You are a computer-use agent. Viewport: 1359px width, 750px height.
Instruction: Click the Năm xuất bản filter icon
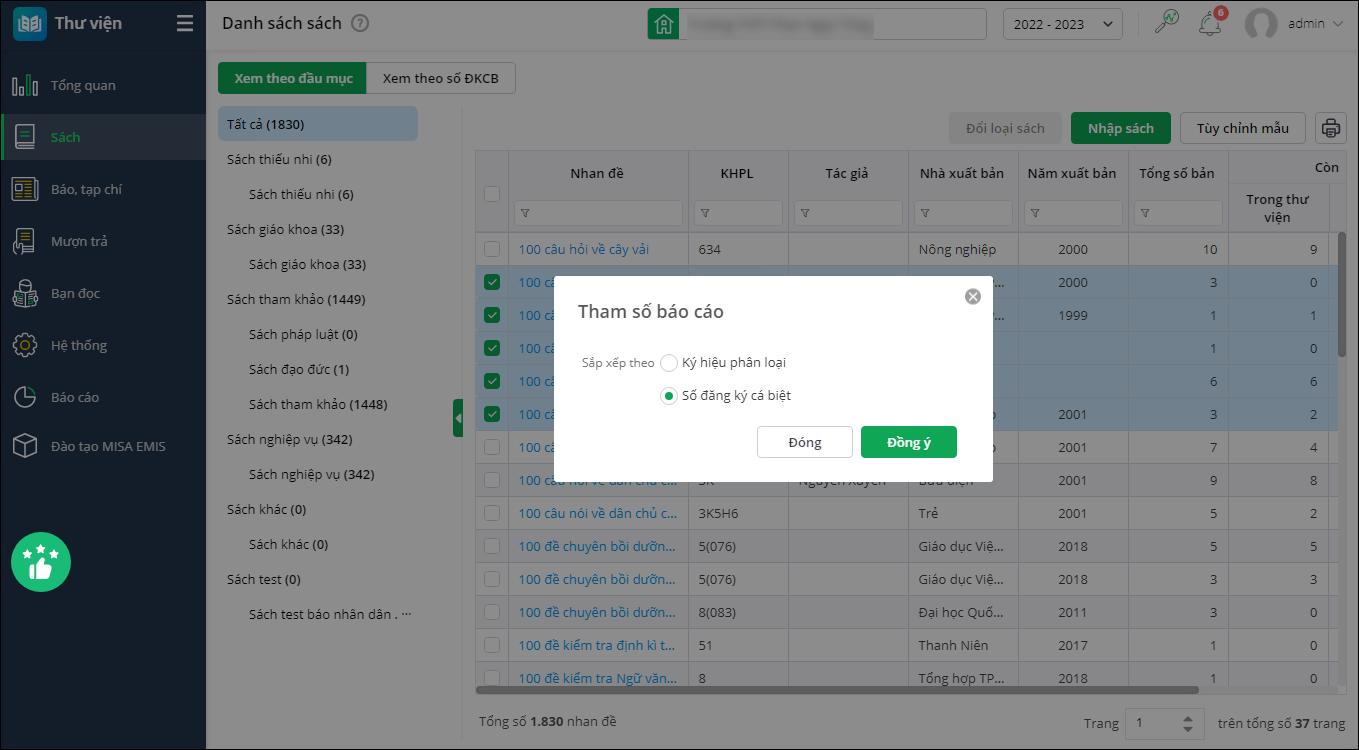(x=1036, y=213)
